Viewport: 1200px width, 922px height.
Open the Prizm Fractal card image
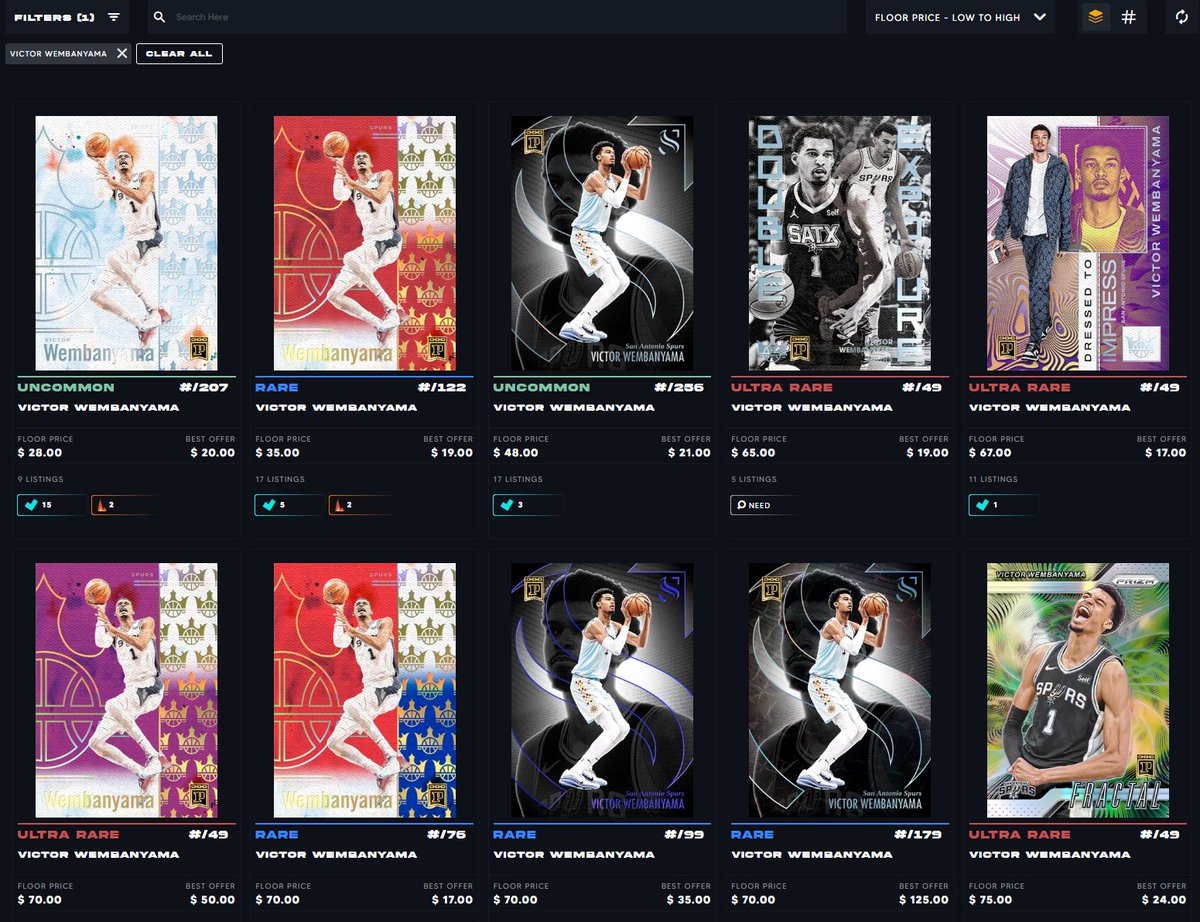click(x=1078, y=690)
